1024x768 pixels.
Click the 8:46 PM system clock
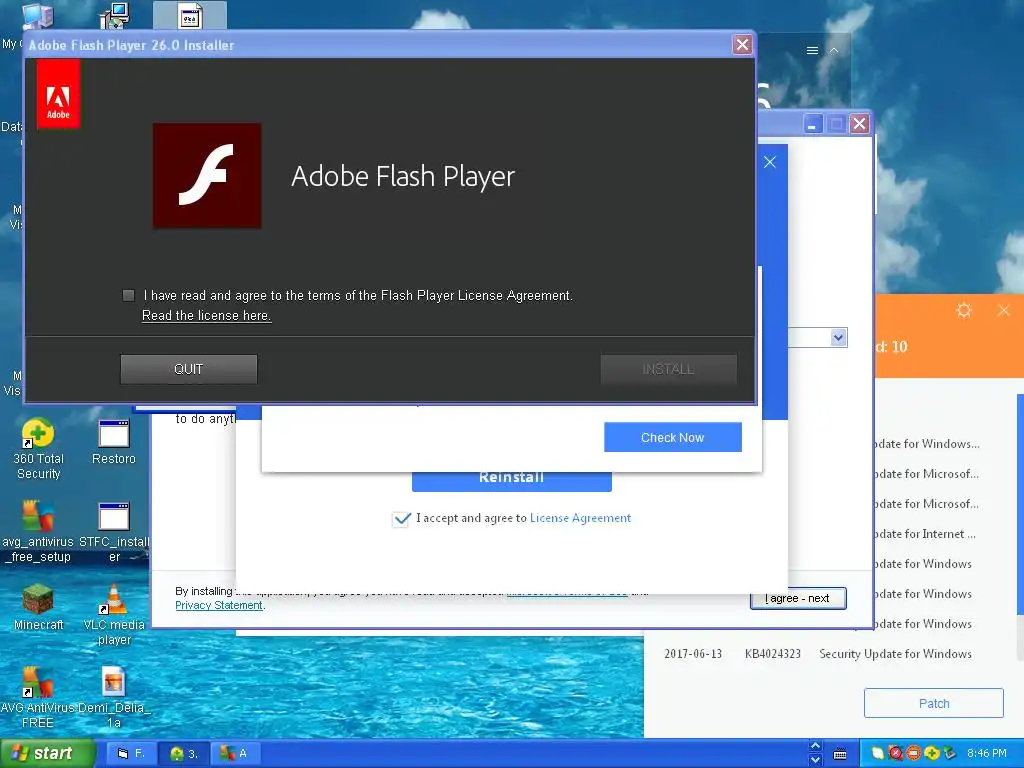pos(987,753)
